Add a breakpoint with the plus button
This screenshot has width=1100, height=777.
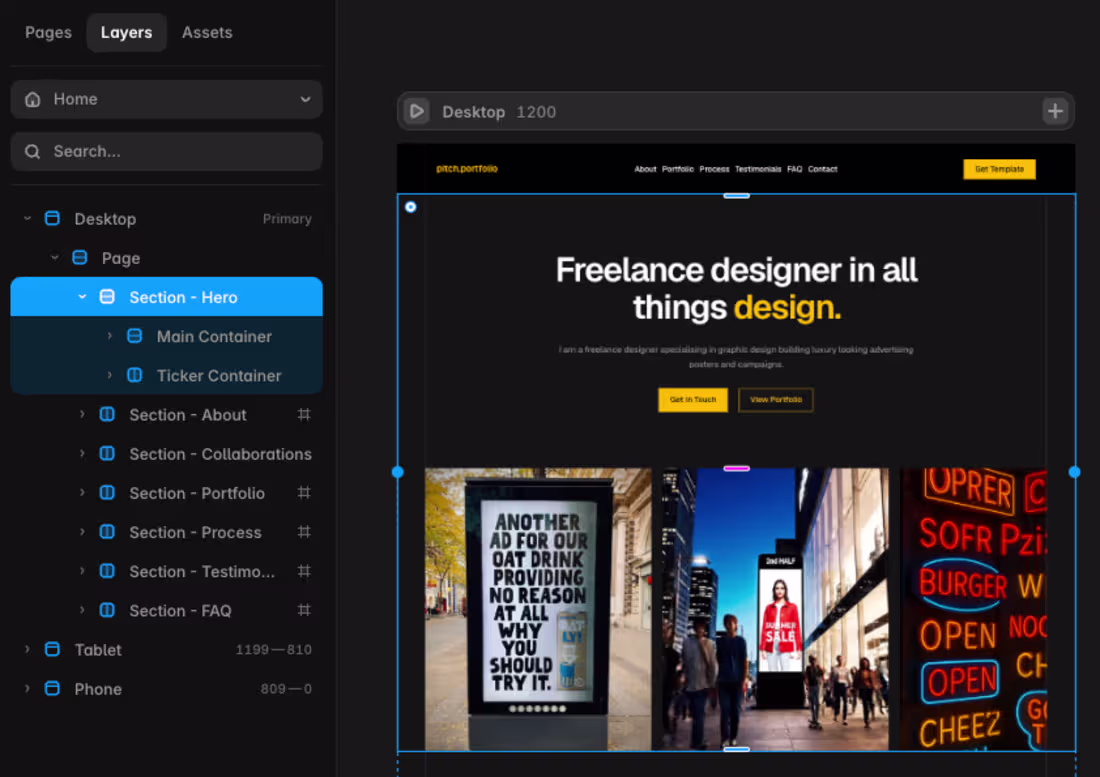point(1054,112)
